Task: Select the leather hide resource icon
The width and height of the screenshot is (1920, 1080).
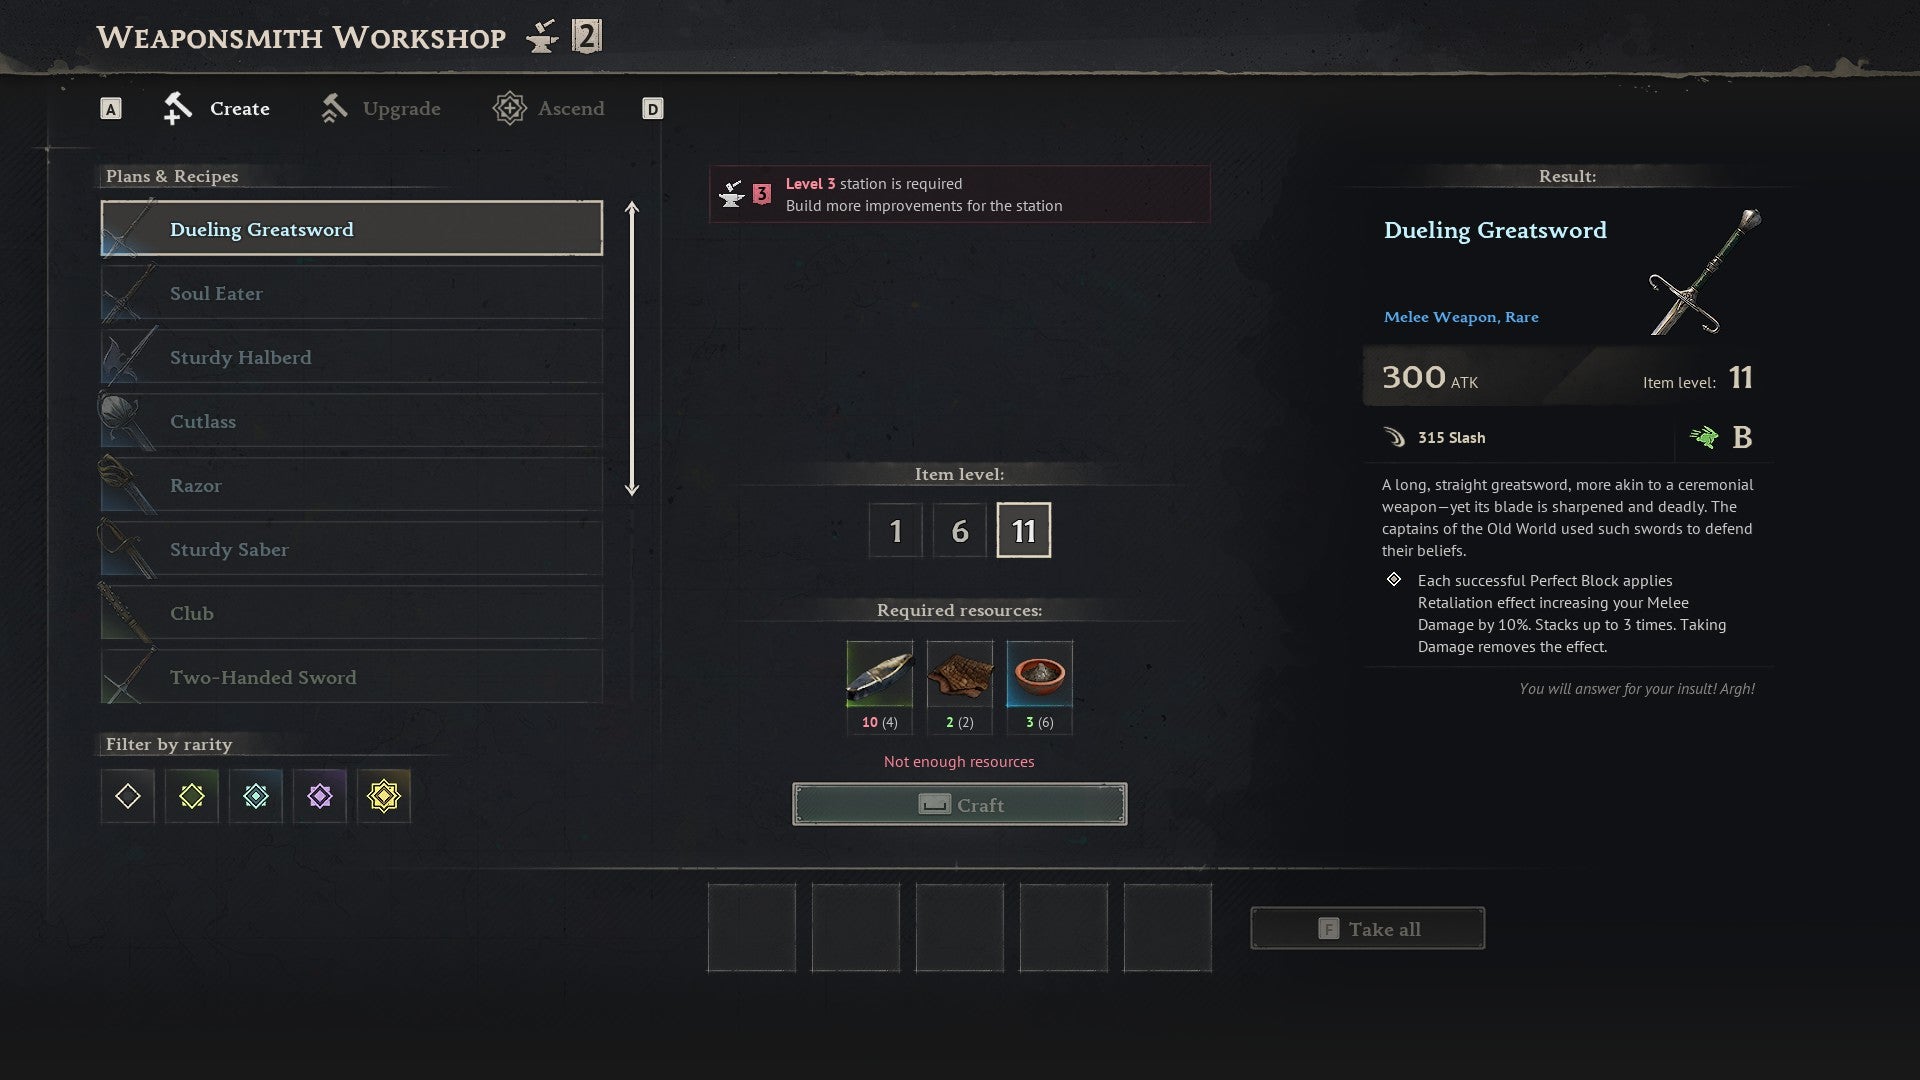Action: pos(960,675)
